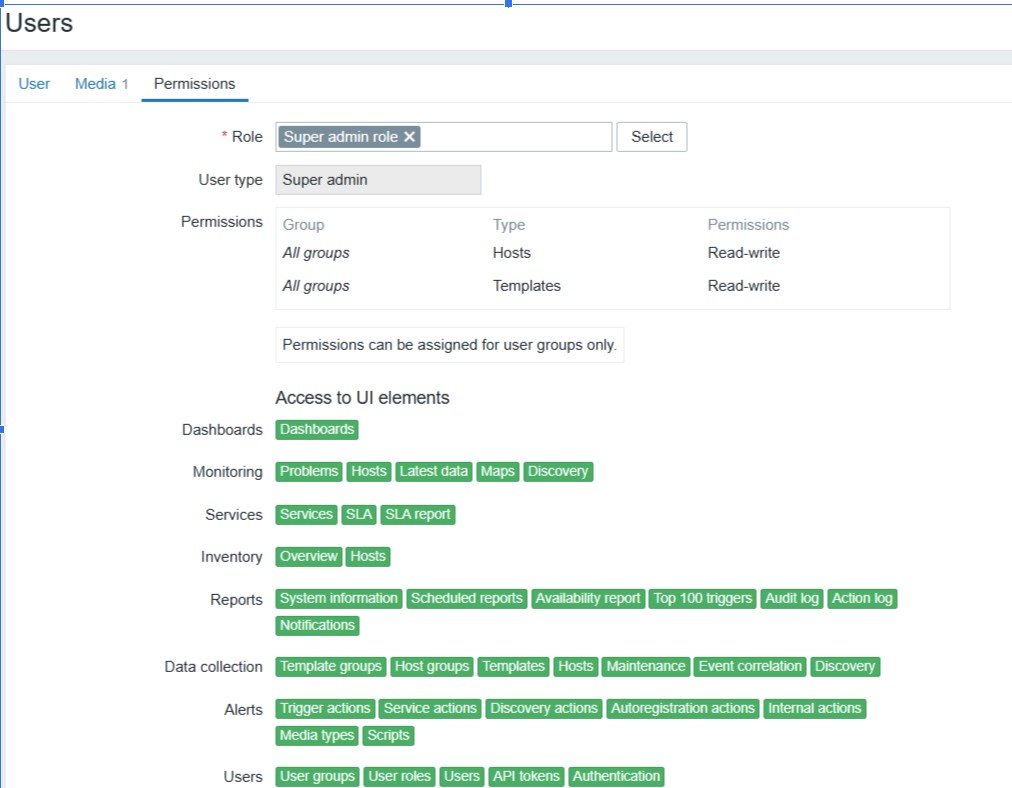Select the Permissions tab
Screen dimensions: 1012x788
click(194, 84)
